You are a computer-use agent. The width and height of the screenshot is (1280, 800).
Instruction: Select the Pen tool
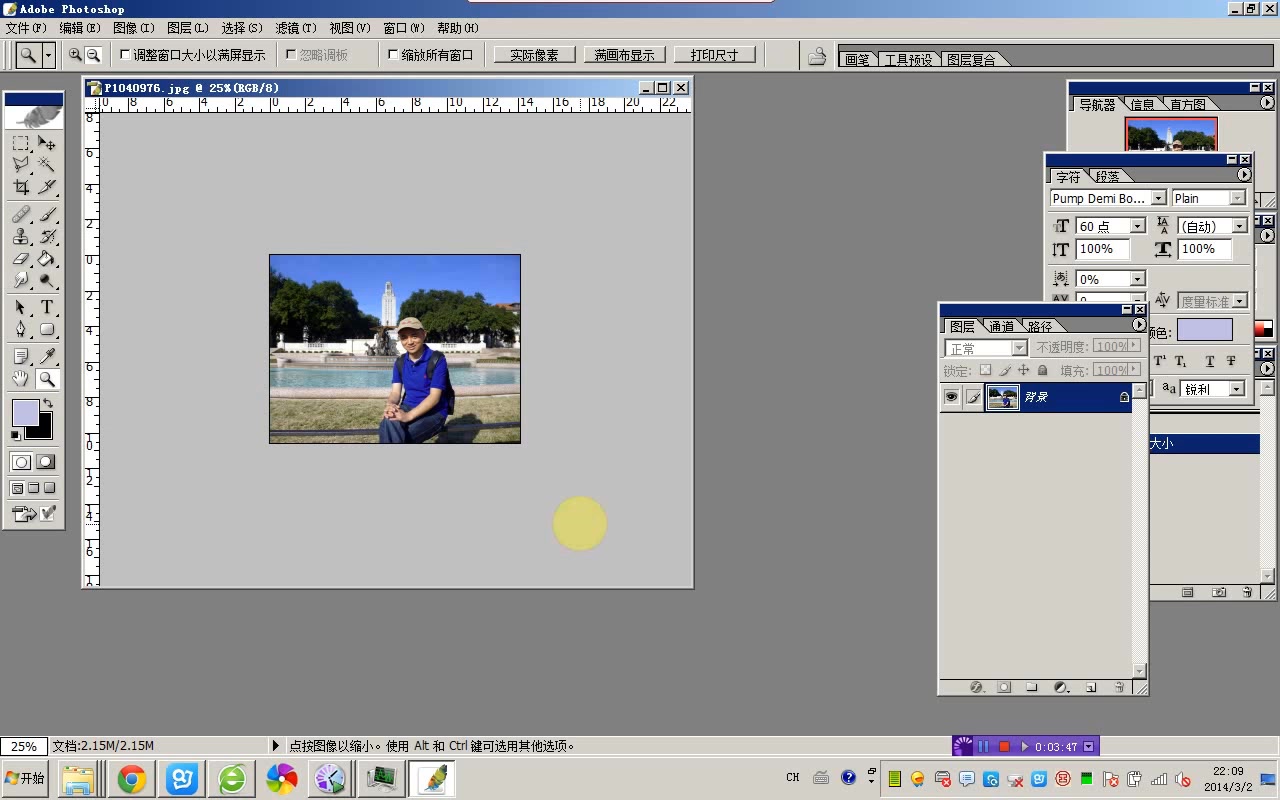(x=21, y=329)
